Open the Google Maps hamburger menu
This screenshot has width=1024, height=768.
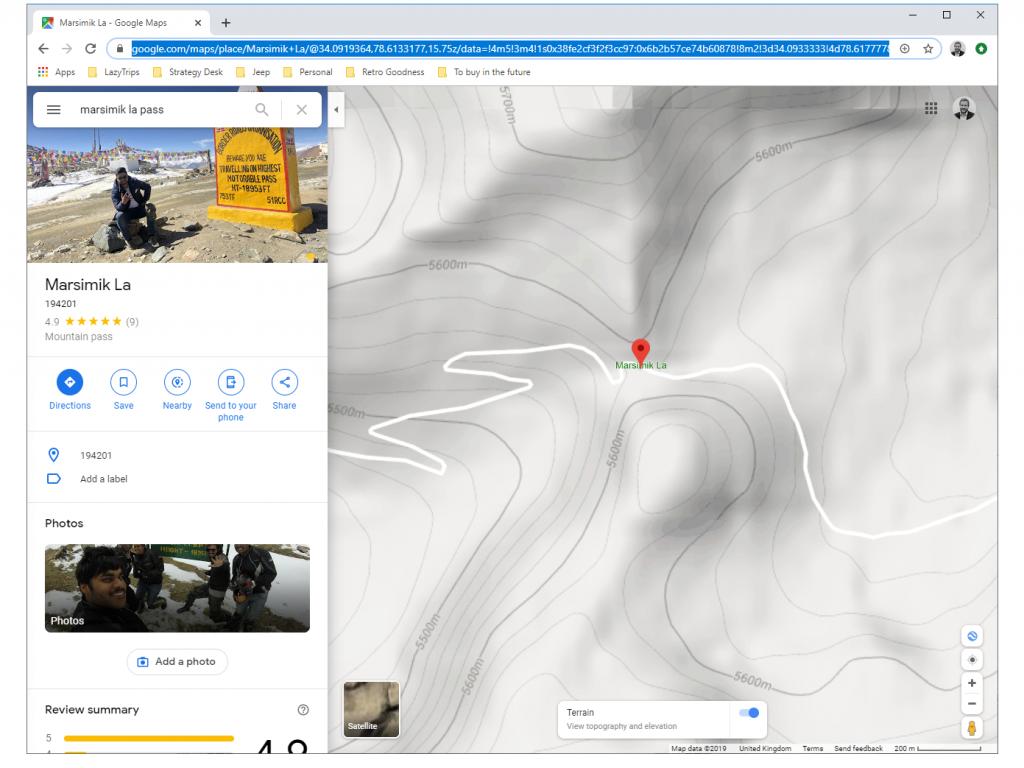tap(54, 110)
